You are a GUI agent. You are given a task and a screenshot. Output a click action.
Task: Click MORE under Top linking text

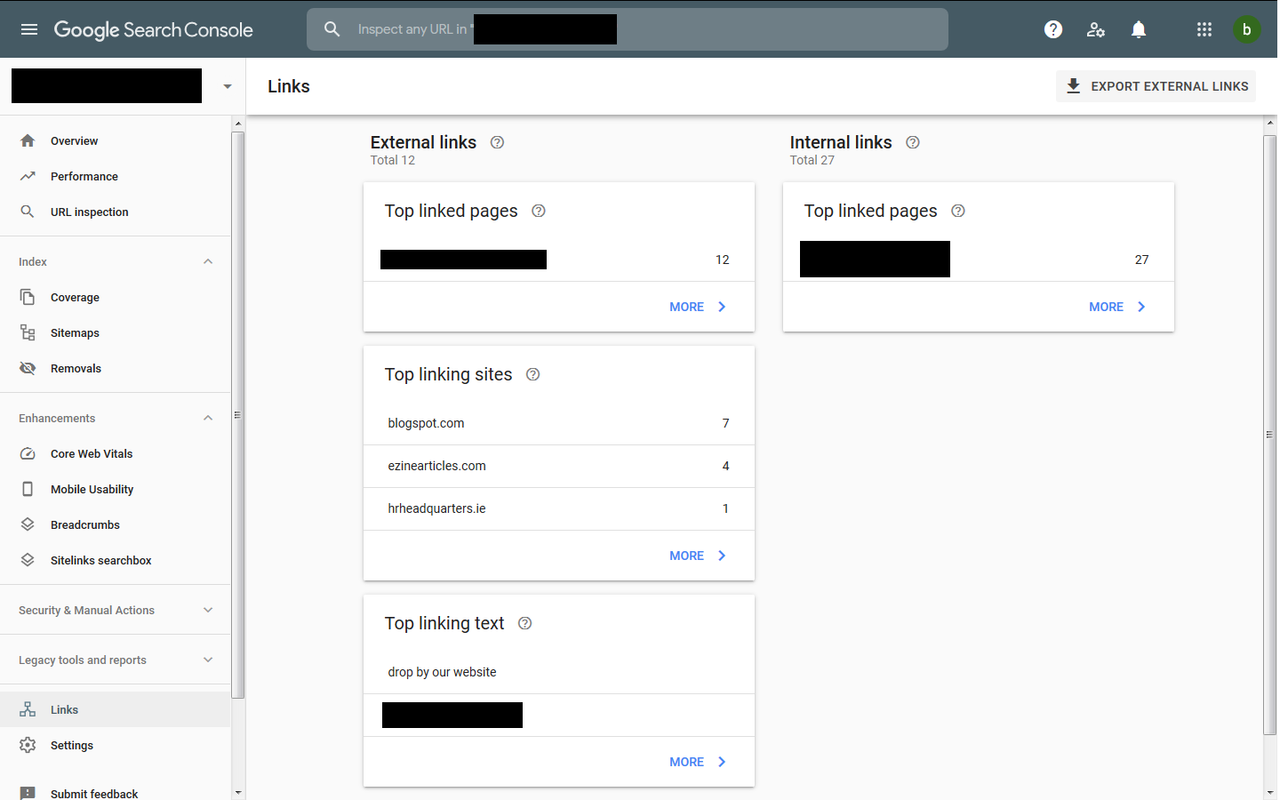(x=698, y=762)
